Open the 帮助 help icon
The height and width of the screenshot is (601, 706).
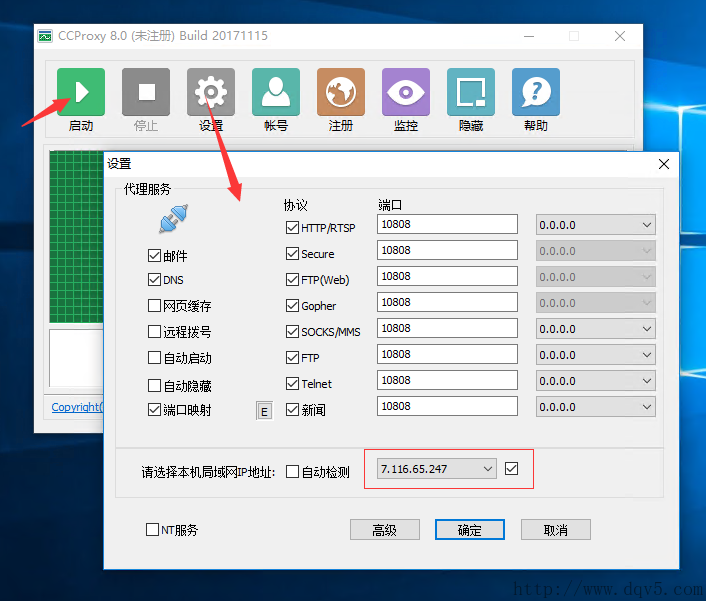point(536,92)
